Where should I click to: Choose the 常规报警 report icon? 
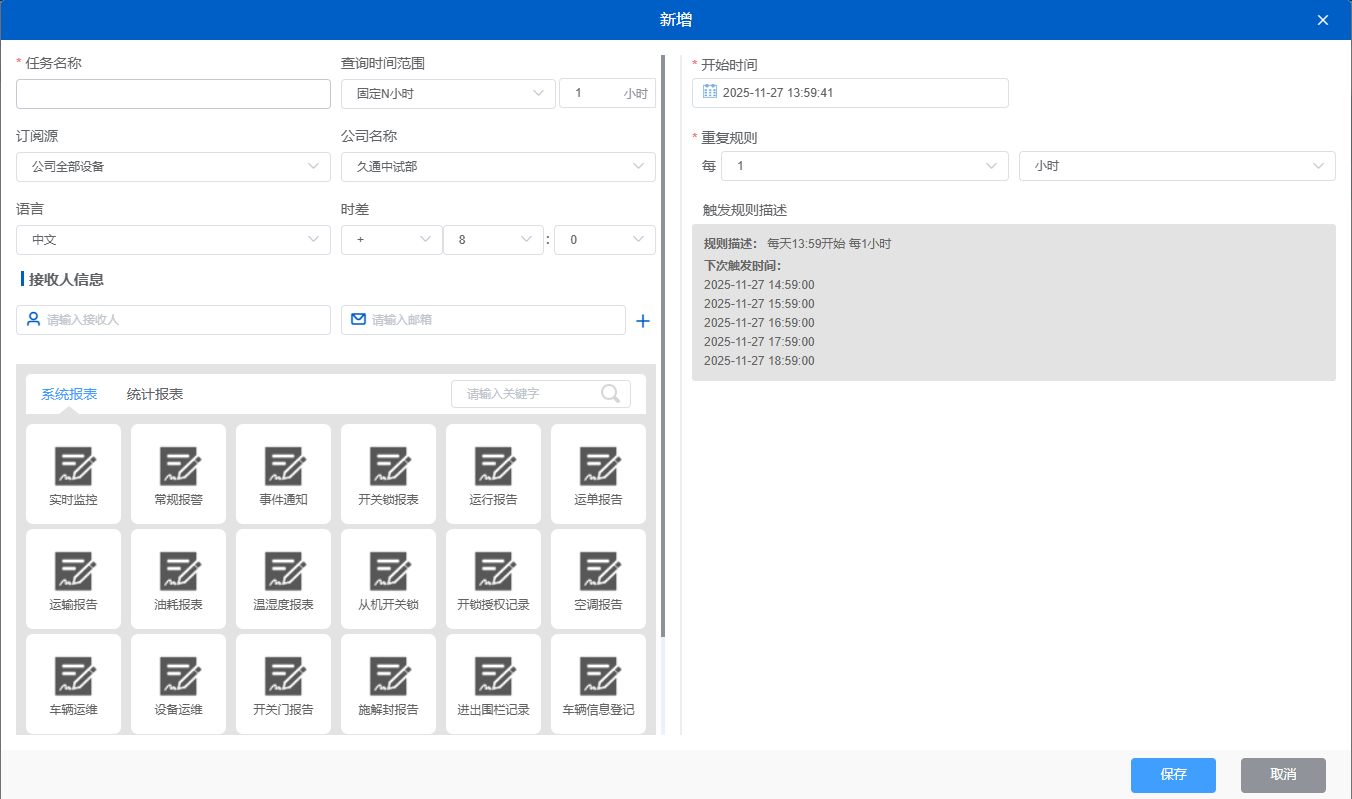tap(178, 468)
